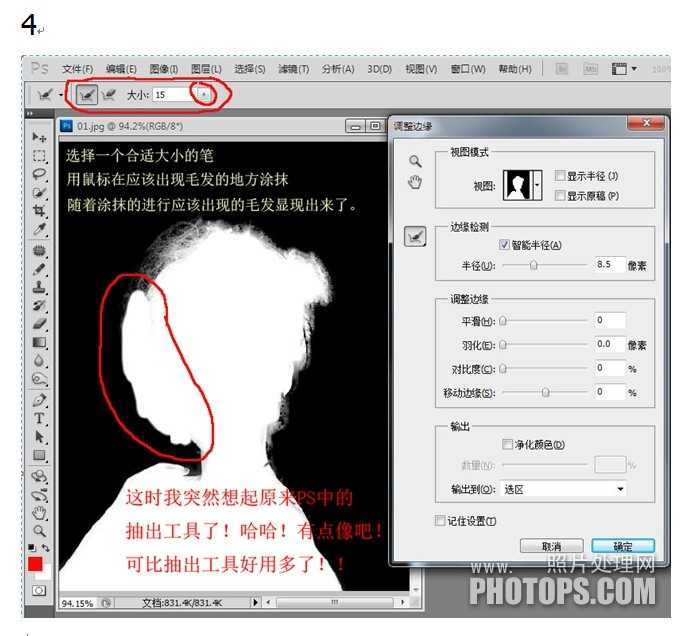The image size is (684, 636).
Task: Open the 选择(S) menu
Action: (x=250, y=69)
